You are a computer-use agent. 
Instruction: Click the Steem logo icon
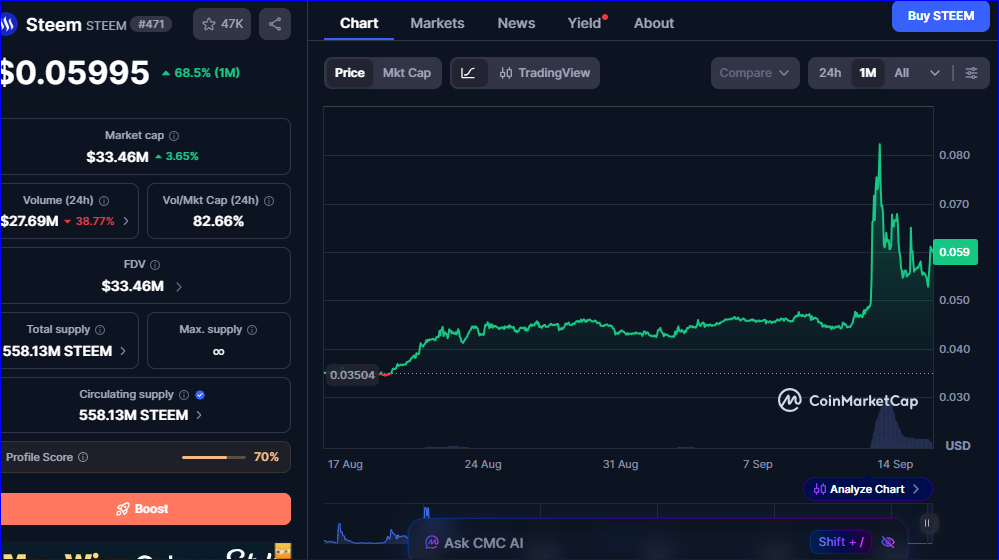[8, 25]
